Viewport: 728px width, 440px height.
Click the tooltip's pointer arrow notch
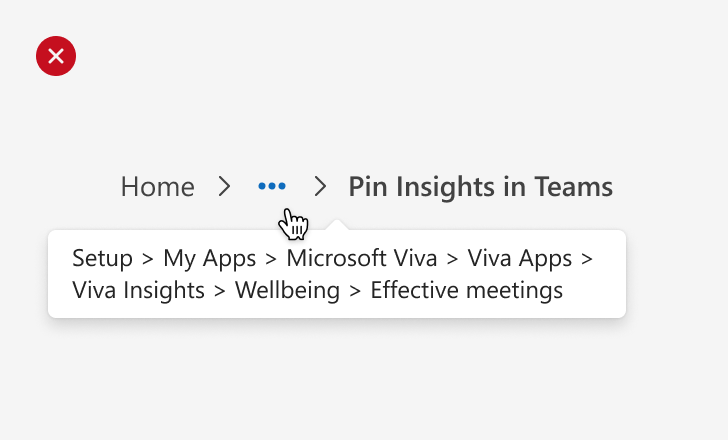tap(338, 225)
